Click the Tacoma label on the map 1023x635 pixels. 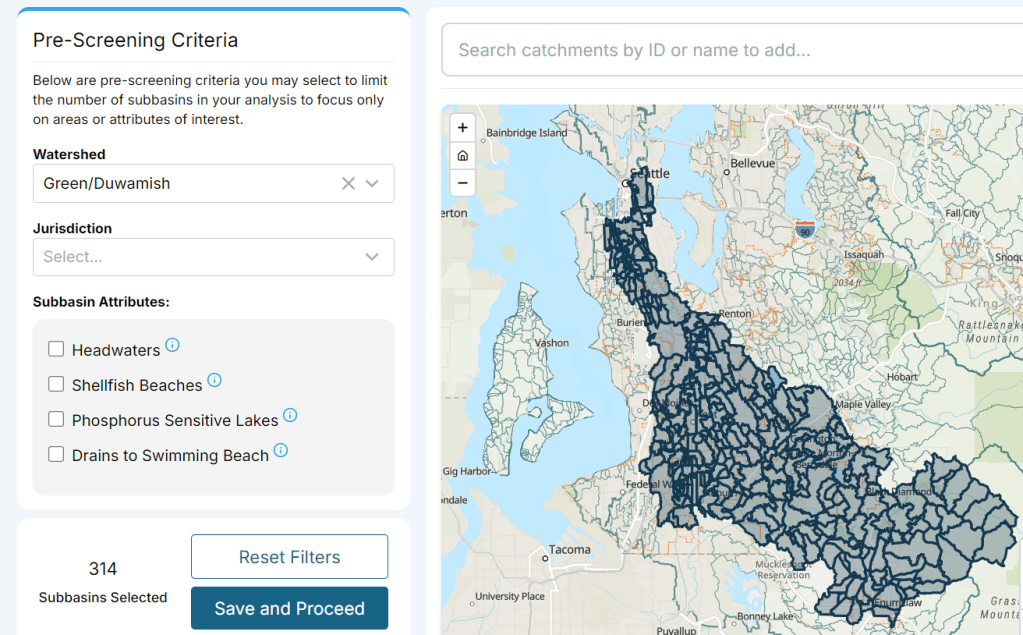[x=568, y=550]
